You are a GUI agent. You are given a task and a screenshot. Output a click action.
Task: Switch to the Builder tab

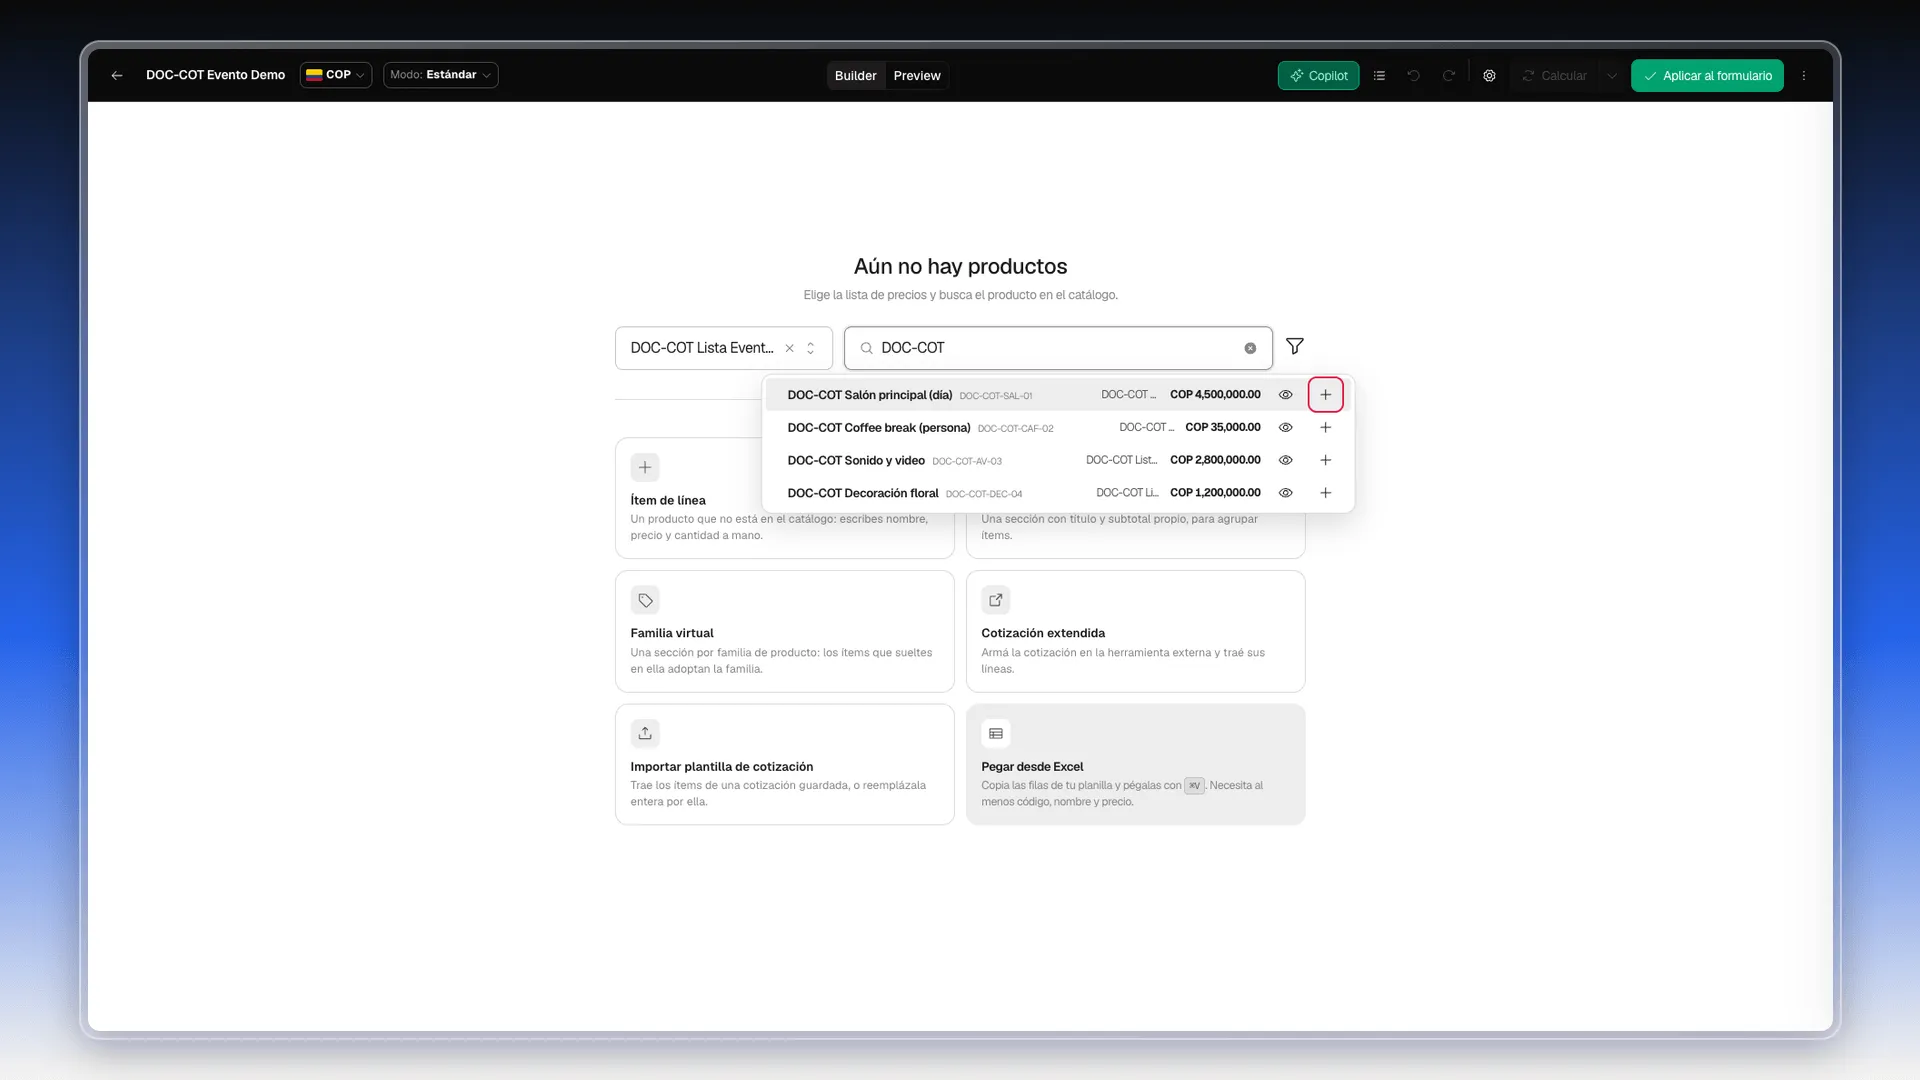coord(855,76)
